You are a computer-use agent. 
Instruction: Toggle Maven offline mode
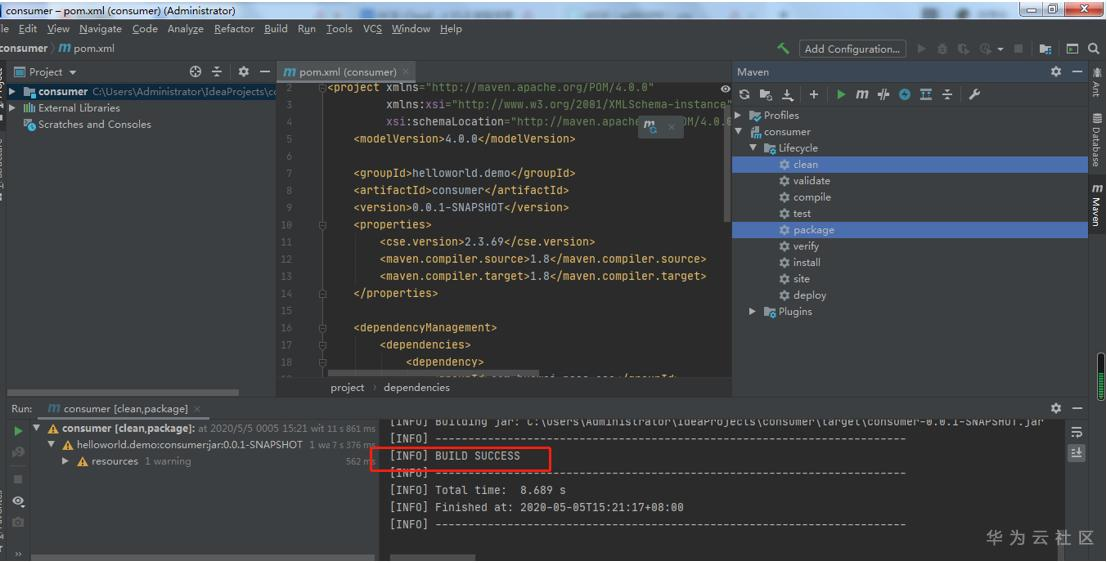click(883, 95)
